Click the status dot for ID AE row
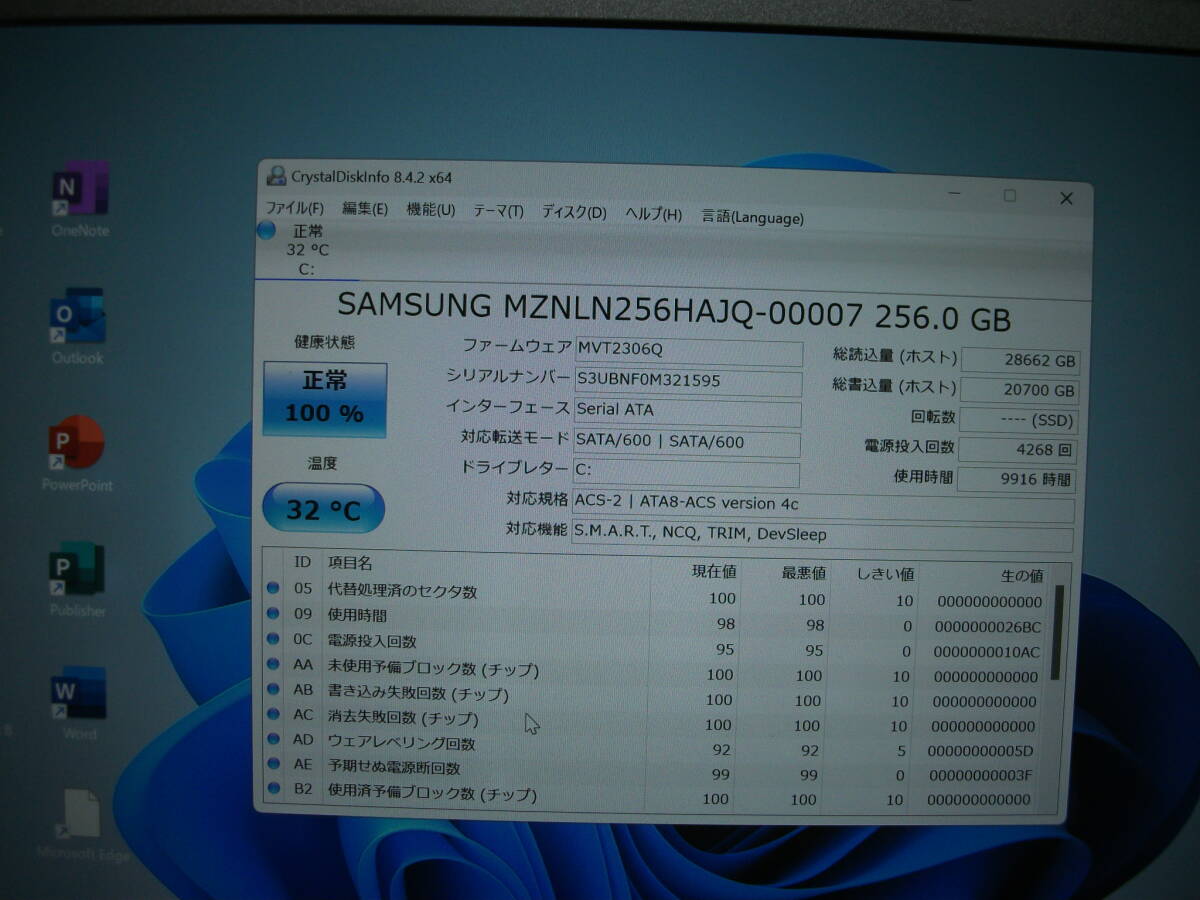This screenshot has width=1200, height=900. 272,764
